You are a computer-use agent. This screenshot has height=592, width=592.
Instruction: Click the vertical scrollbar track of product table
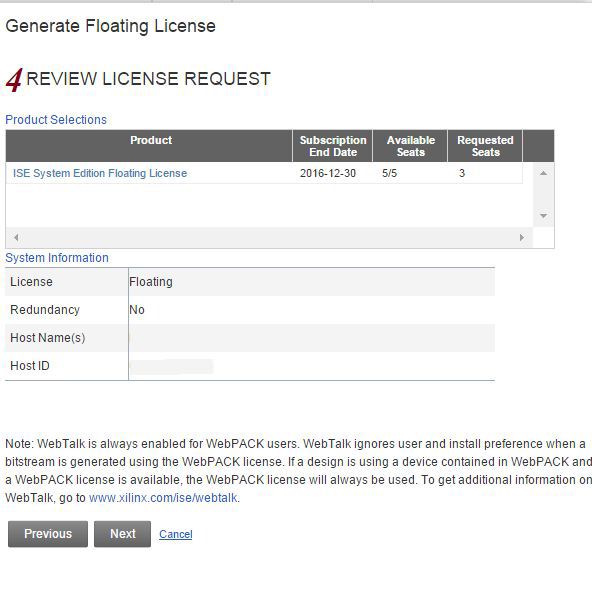tap(543, 194)
